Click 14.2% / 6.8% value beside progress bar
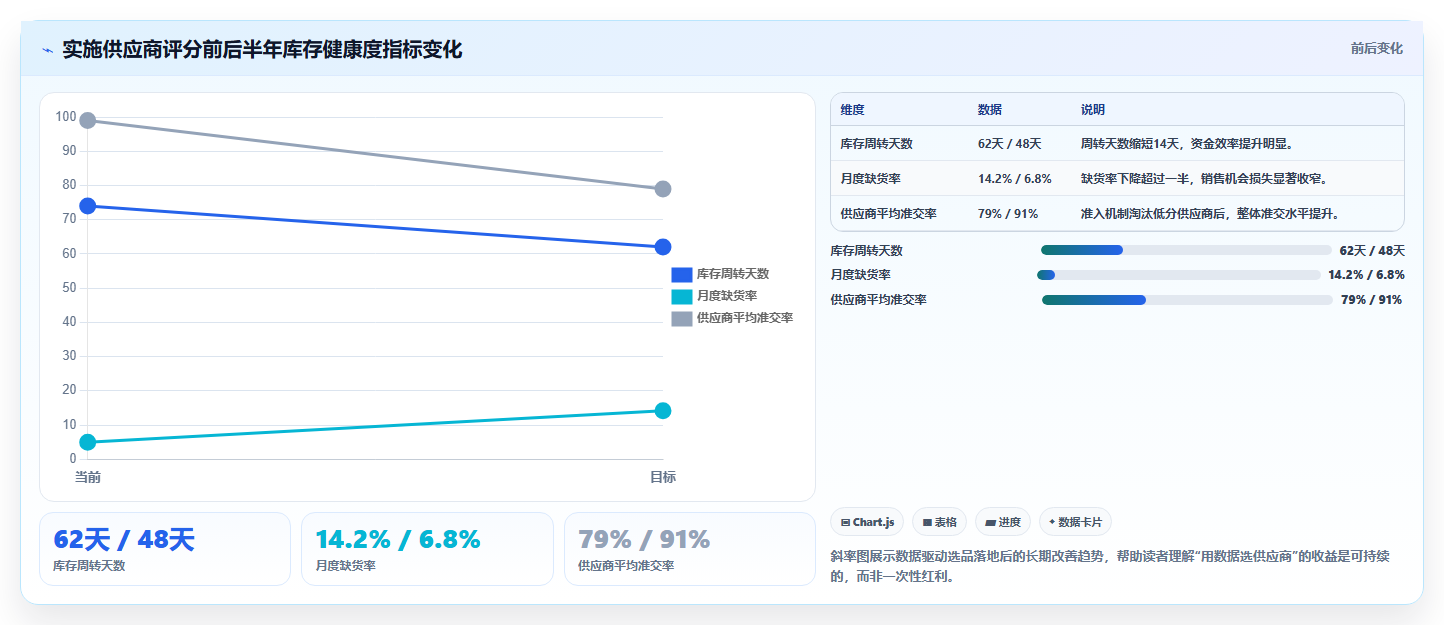The height and width of the screenshot is (625, 1444). 1366,275
